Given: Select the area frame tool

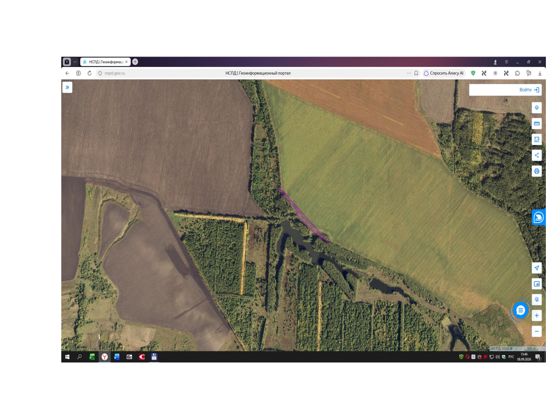Looking at the screenshot, I should [536, 140].
